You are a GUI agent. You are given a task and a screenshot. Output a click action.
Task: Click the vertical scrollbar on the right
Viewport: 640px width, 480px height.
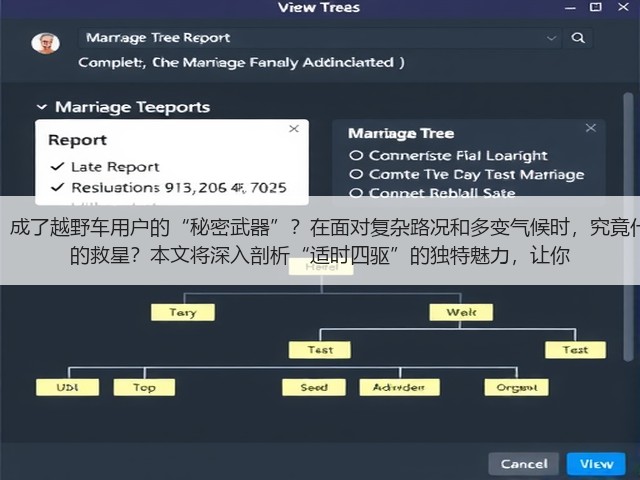pos(628,227)
